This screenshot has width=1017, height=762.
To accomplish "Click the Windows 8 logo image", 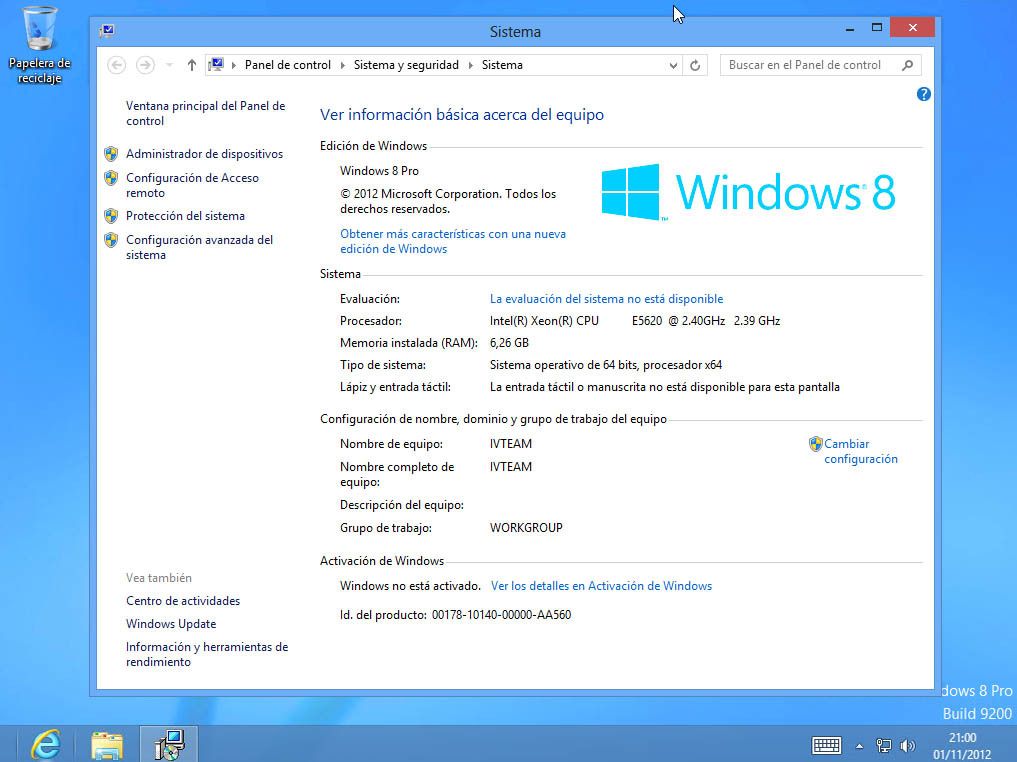I will point(748,192).
